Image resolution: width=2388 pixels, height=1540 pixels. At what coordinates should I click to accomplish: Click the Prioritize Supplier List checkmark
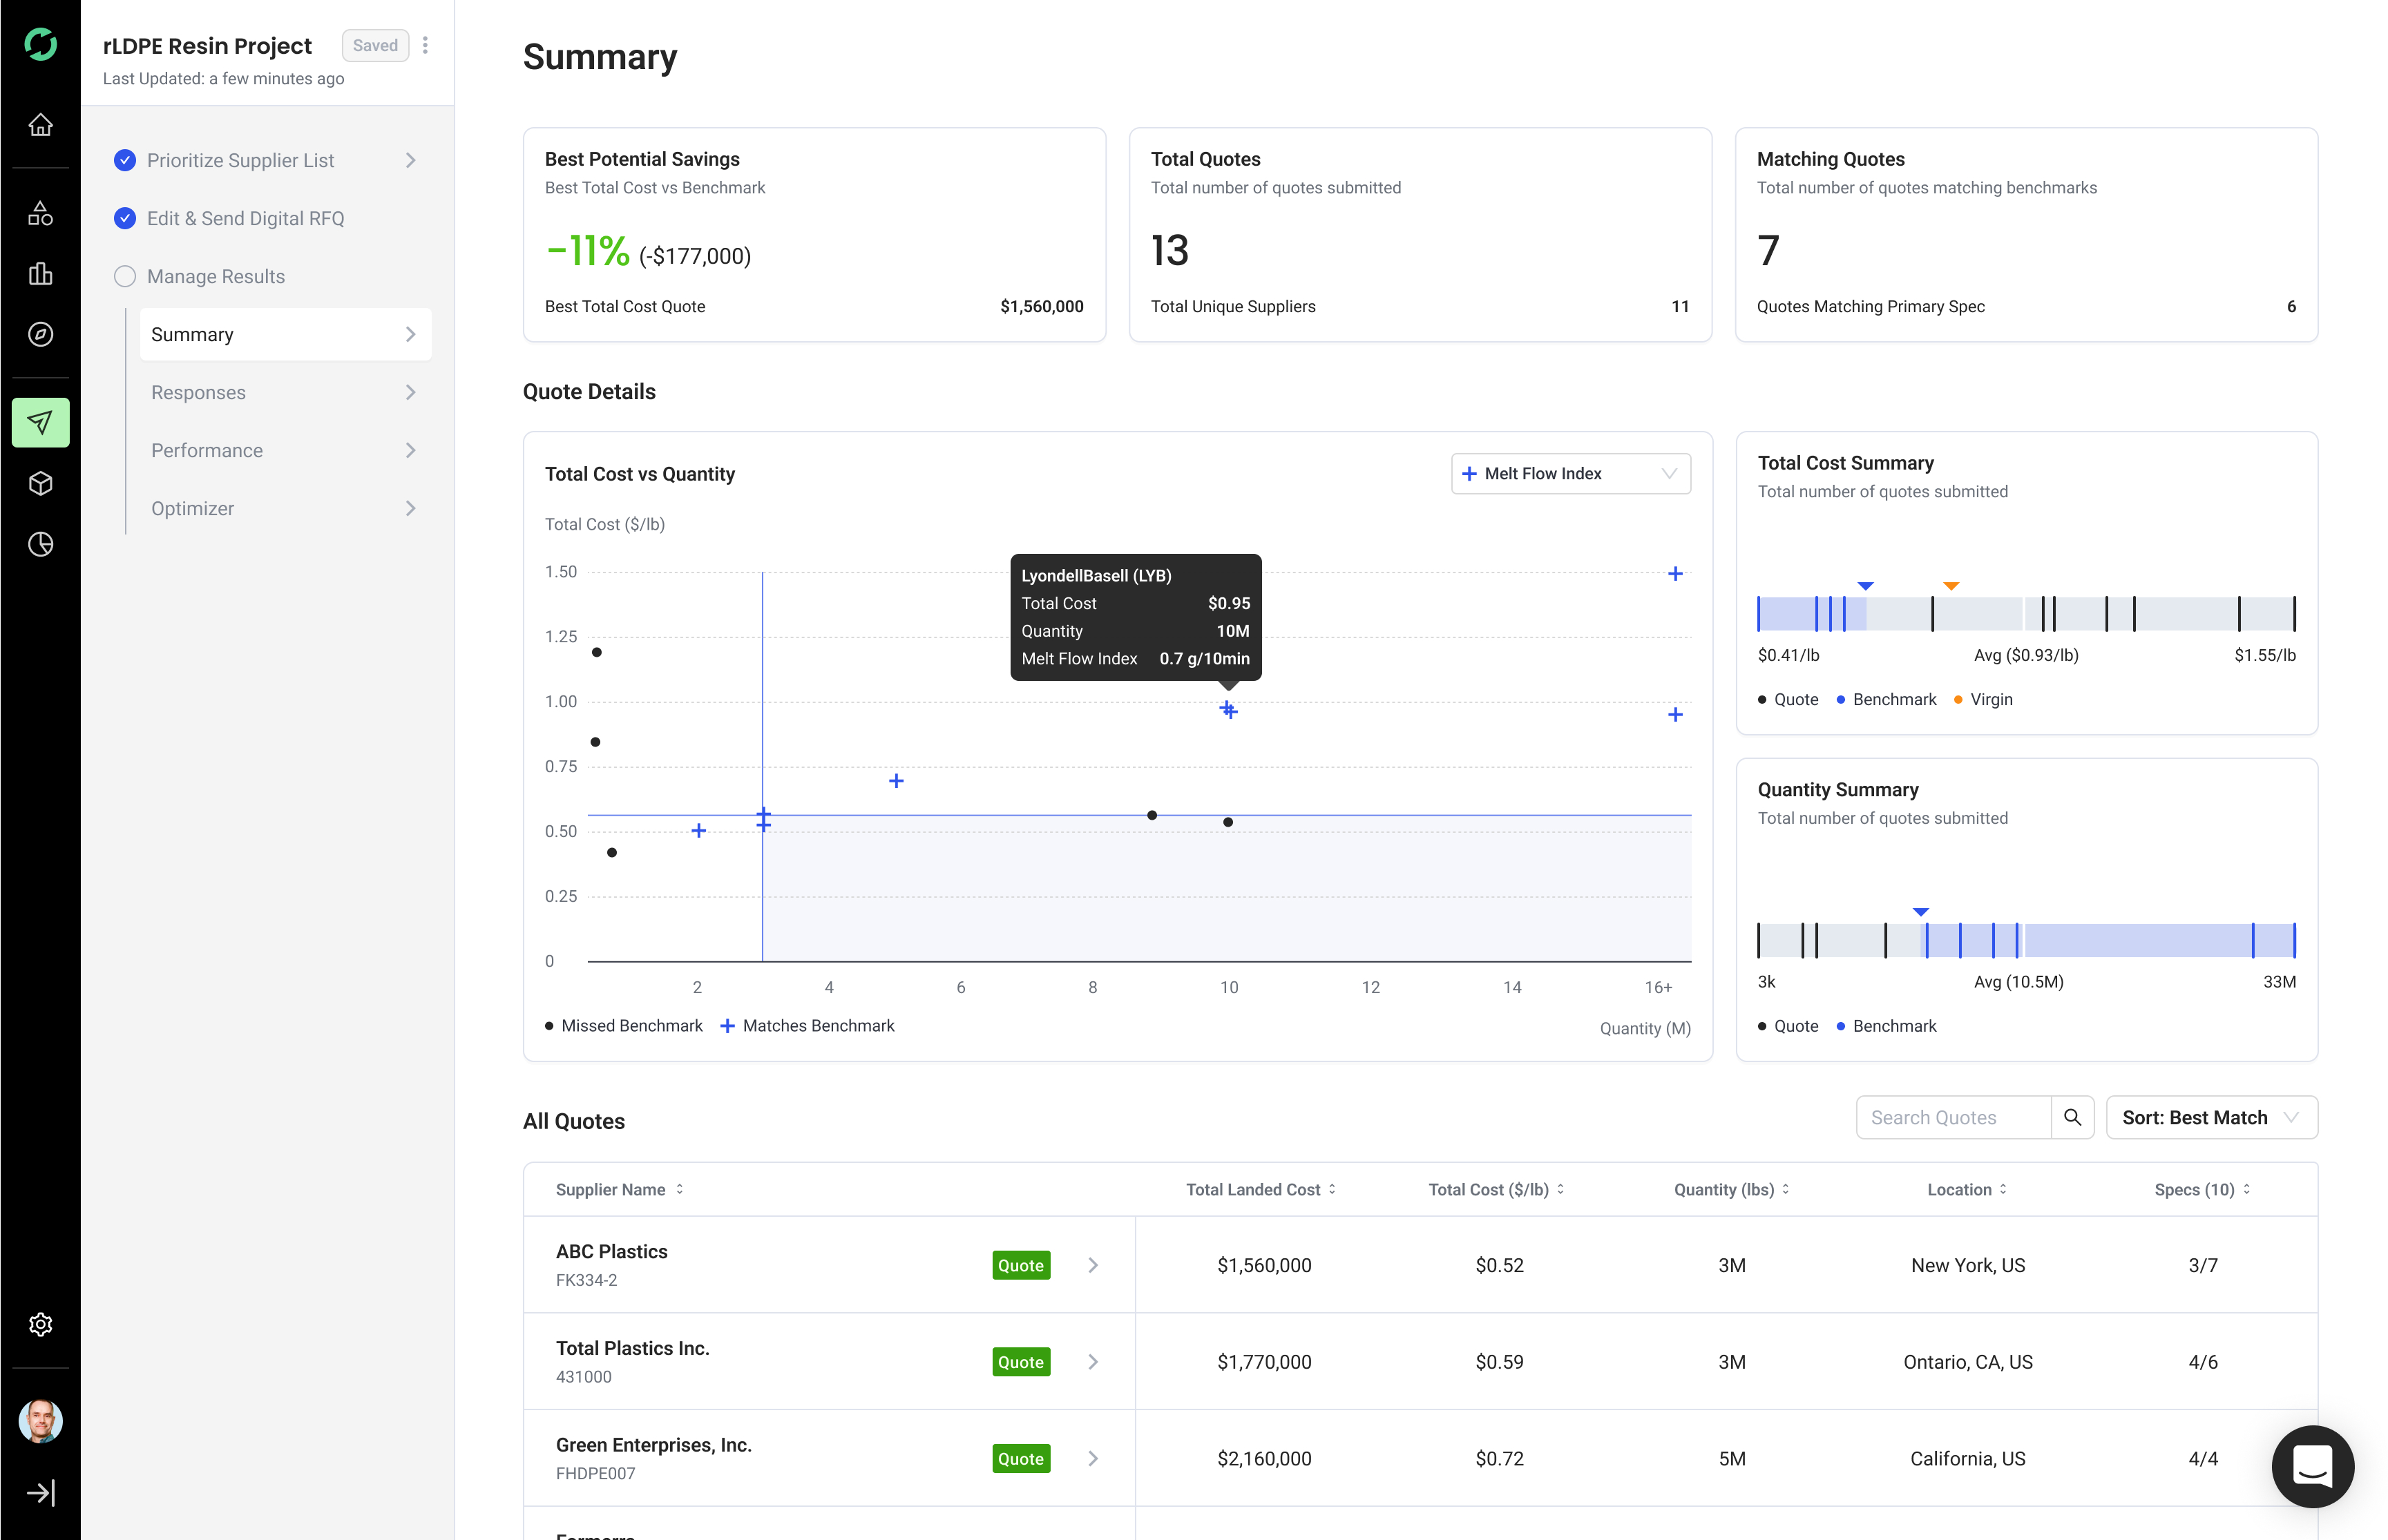pos(125,160)
